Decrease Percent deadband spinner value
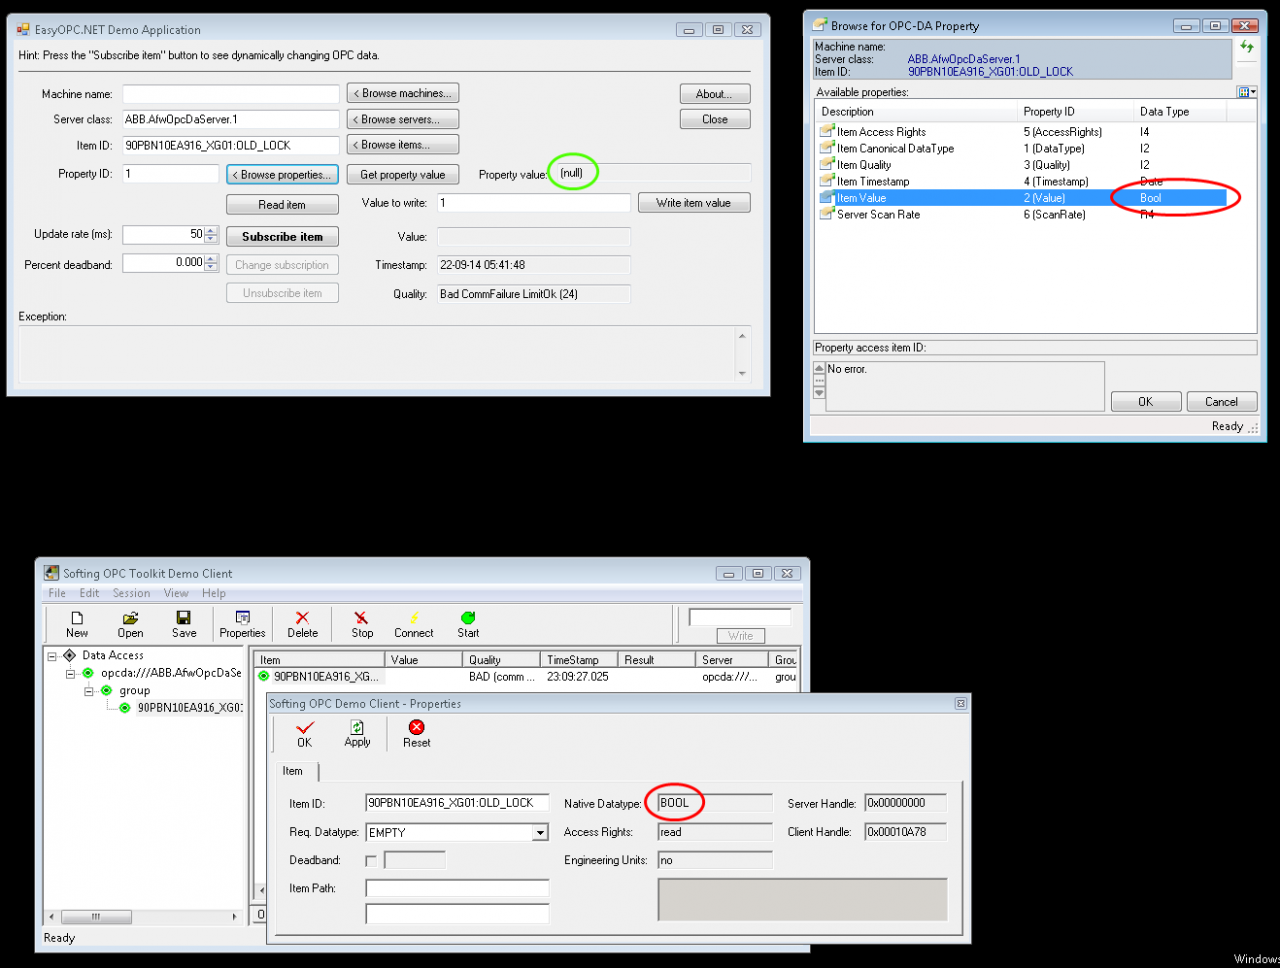 coord(211,267)
